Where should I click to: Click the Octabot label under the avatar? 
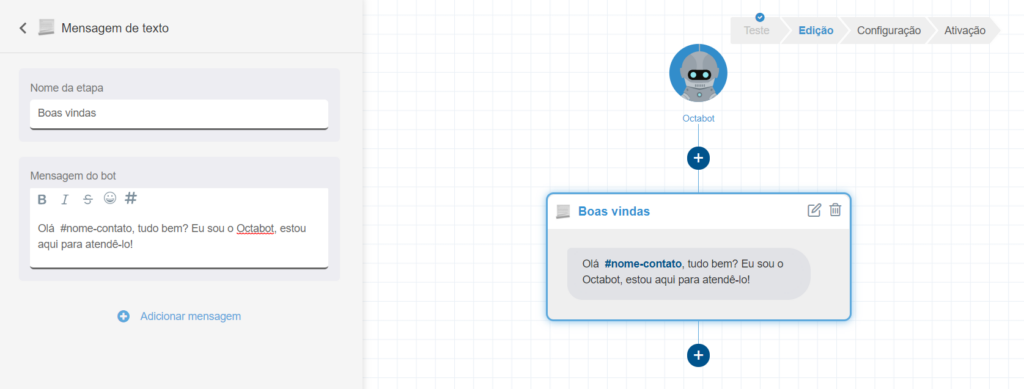point(698,119)
